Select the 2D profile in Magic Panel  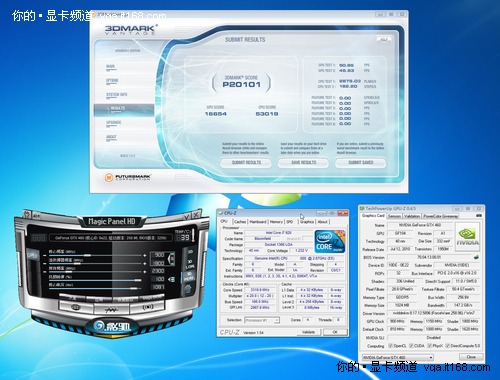(190, 252)
